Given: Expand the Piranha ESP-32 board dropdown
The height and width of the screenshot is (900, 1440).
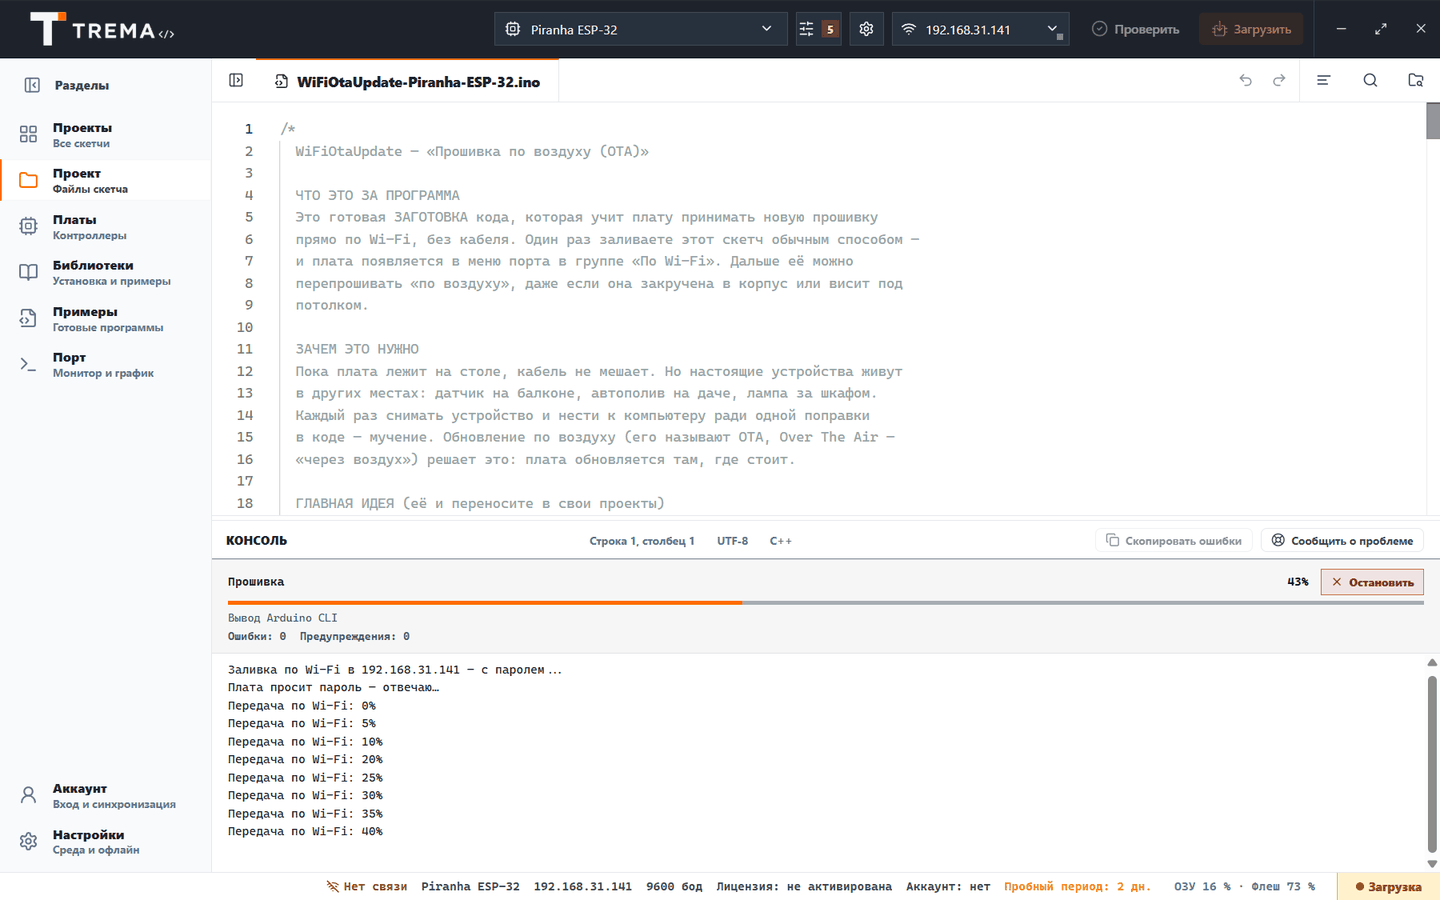Looking at the screenshot, I should [640, 29].
